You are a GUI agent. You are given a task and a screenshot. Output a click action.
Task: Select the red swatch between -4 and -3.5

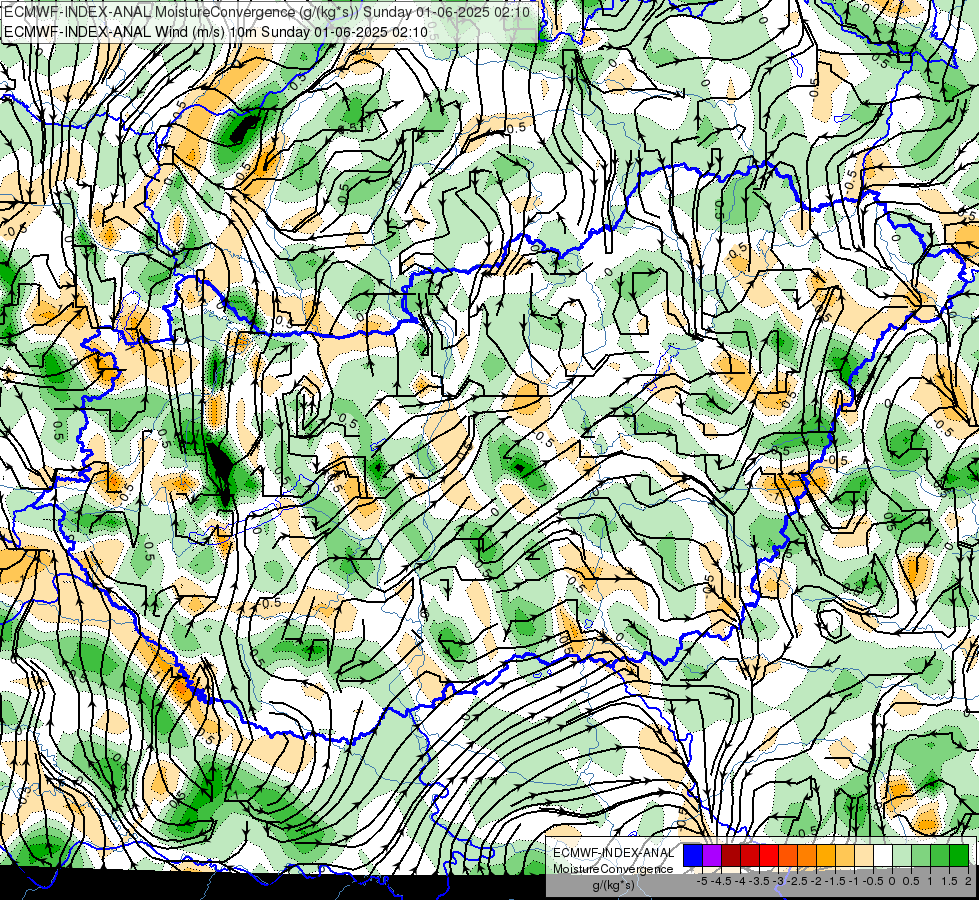[x=750, y=856]
